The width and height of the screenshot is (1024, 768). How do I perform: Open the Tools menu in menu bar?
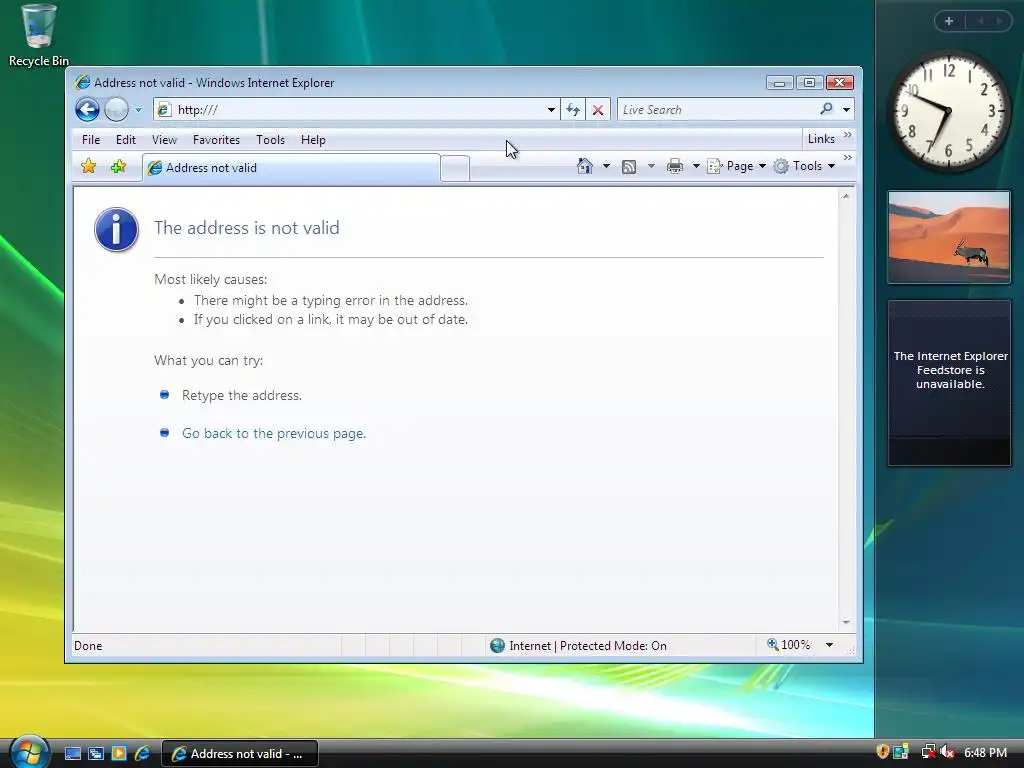pyautogui.click(x=270, y=140)
